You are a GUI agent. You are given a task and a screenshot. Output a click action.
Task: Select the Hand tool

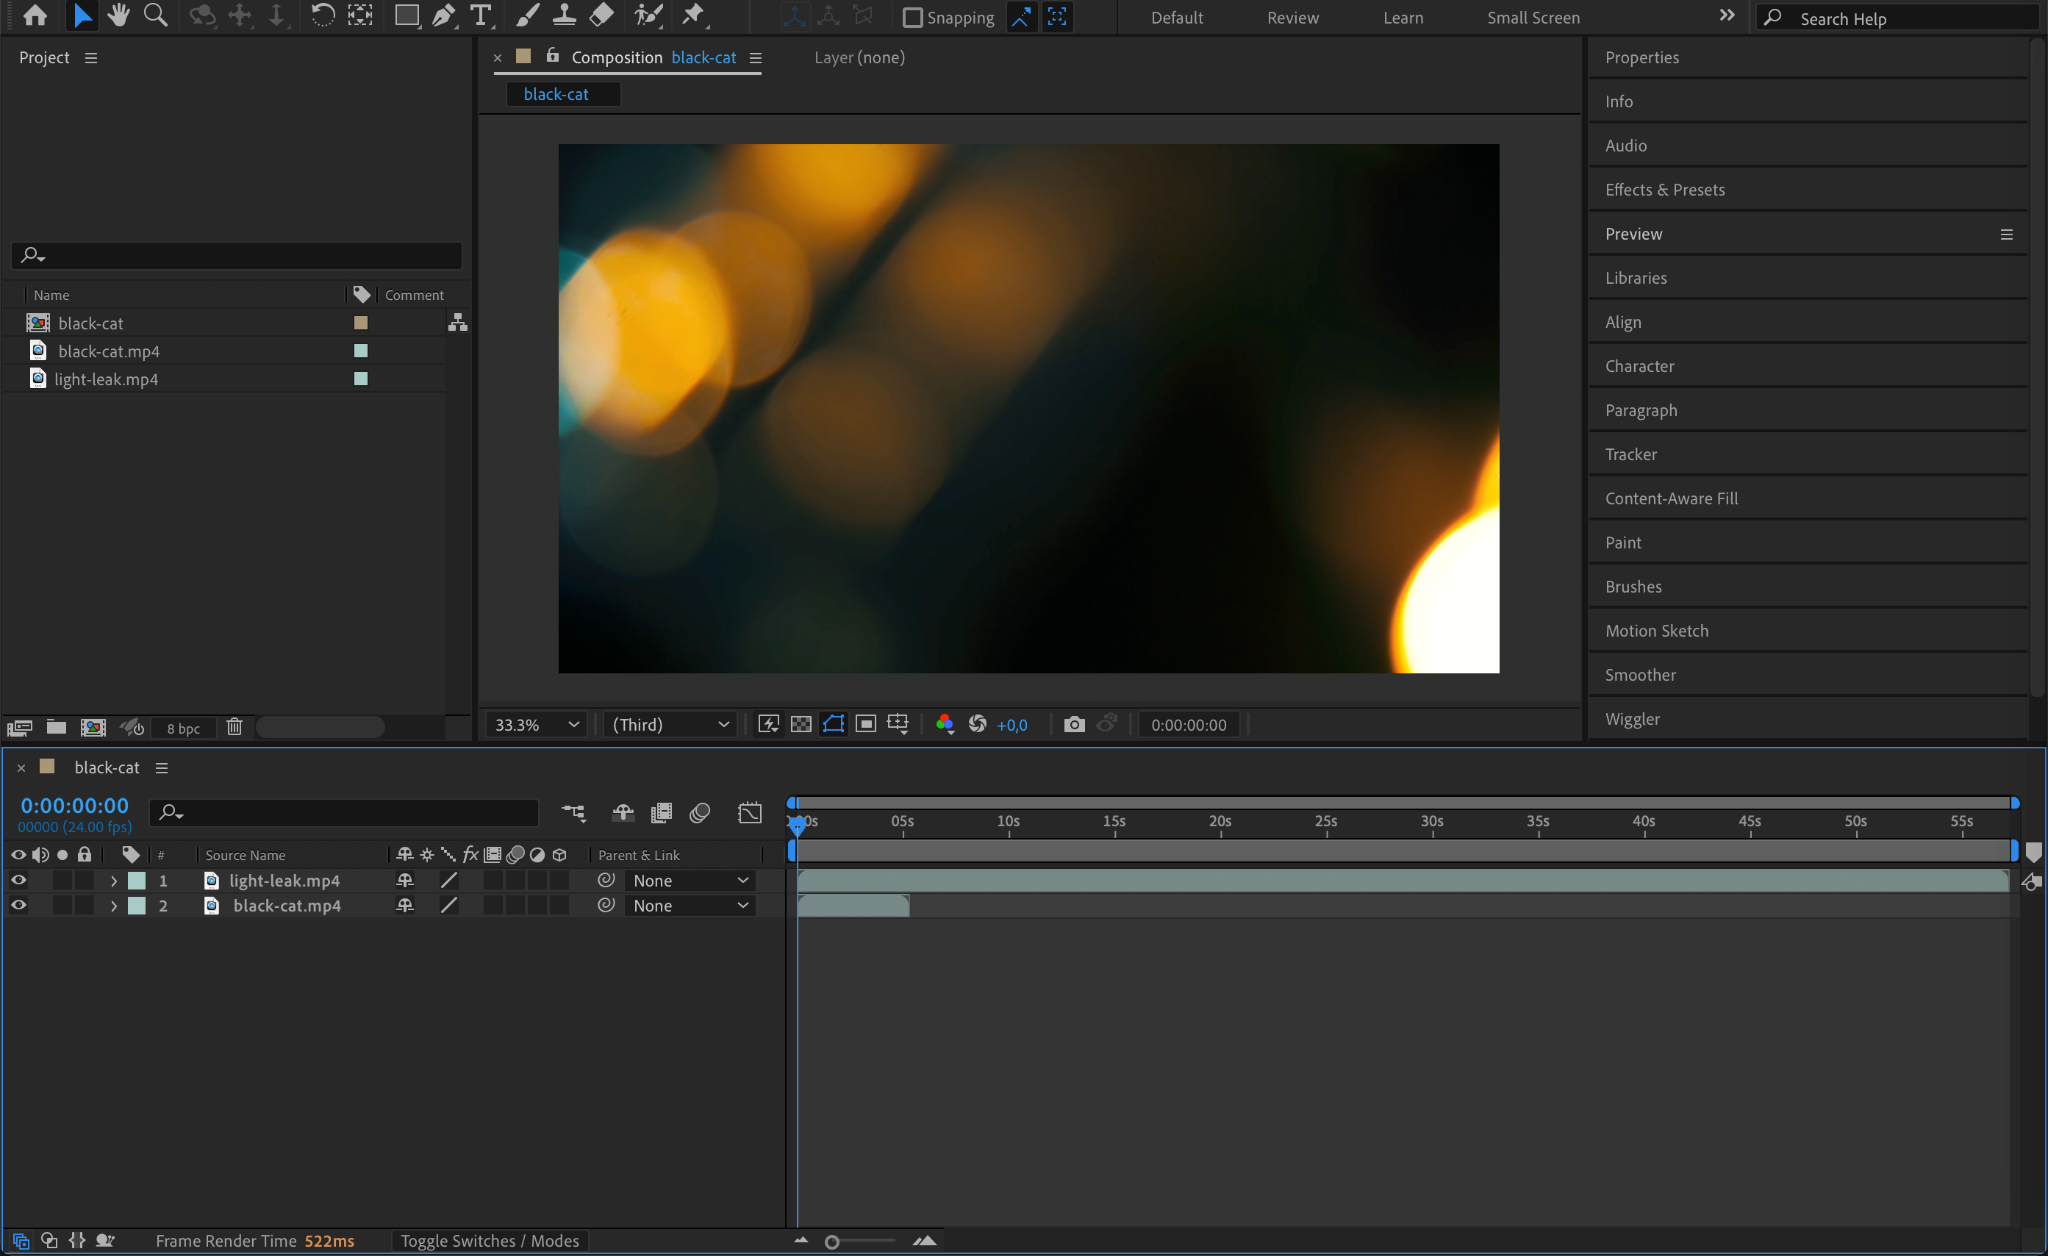pos(119,15)
